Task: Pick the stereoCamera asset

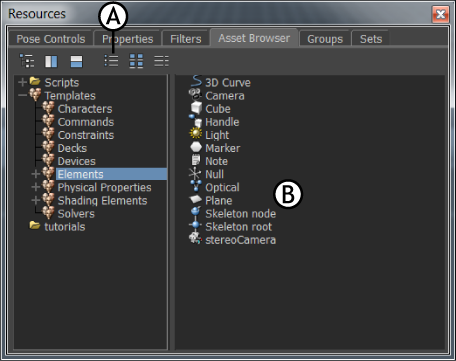Action: tap(240, 240)
